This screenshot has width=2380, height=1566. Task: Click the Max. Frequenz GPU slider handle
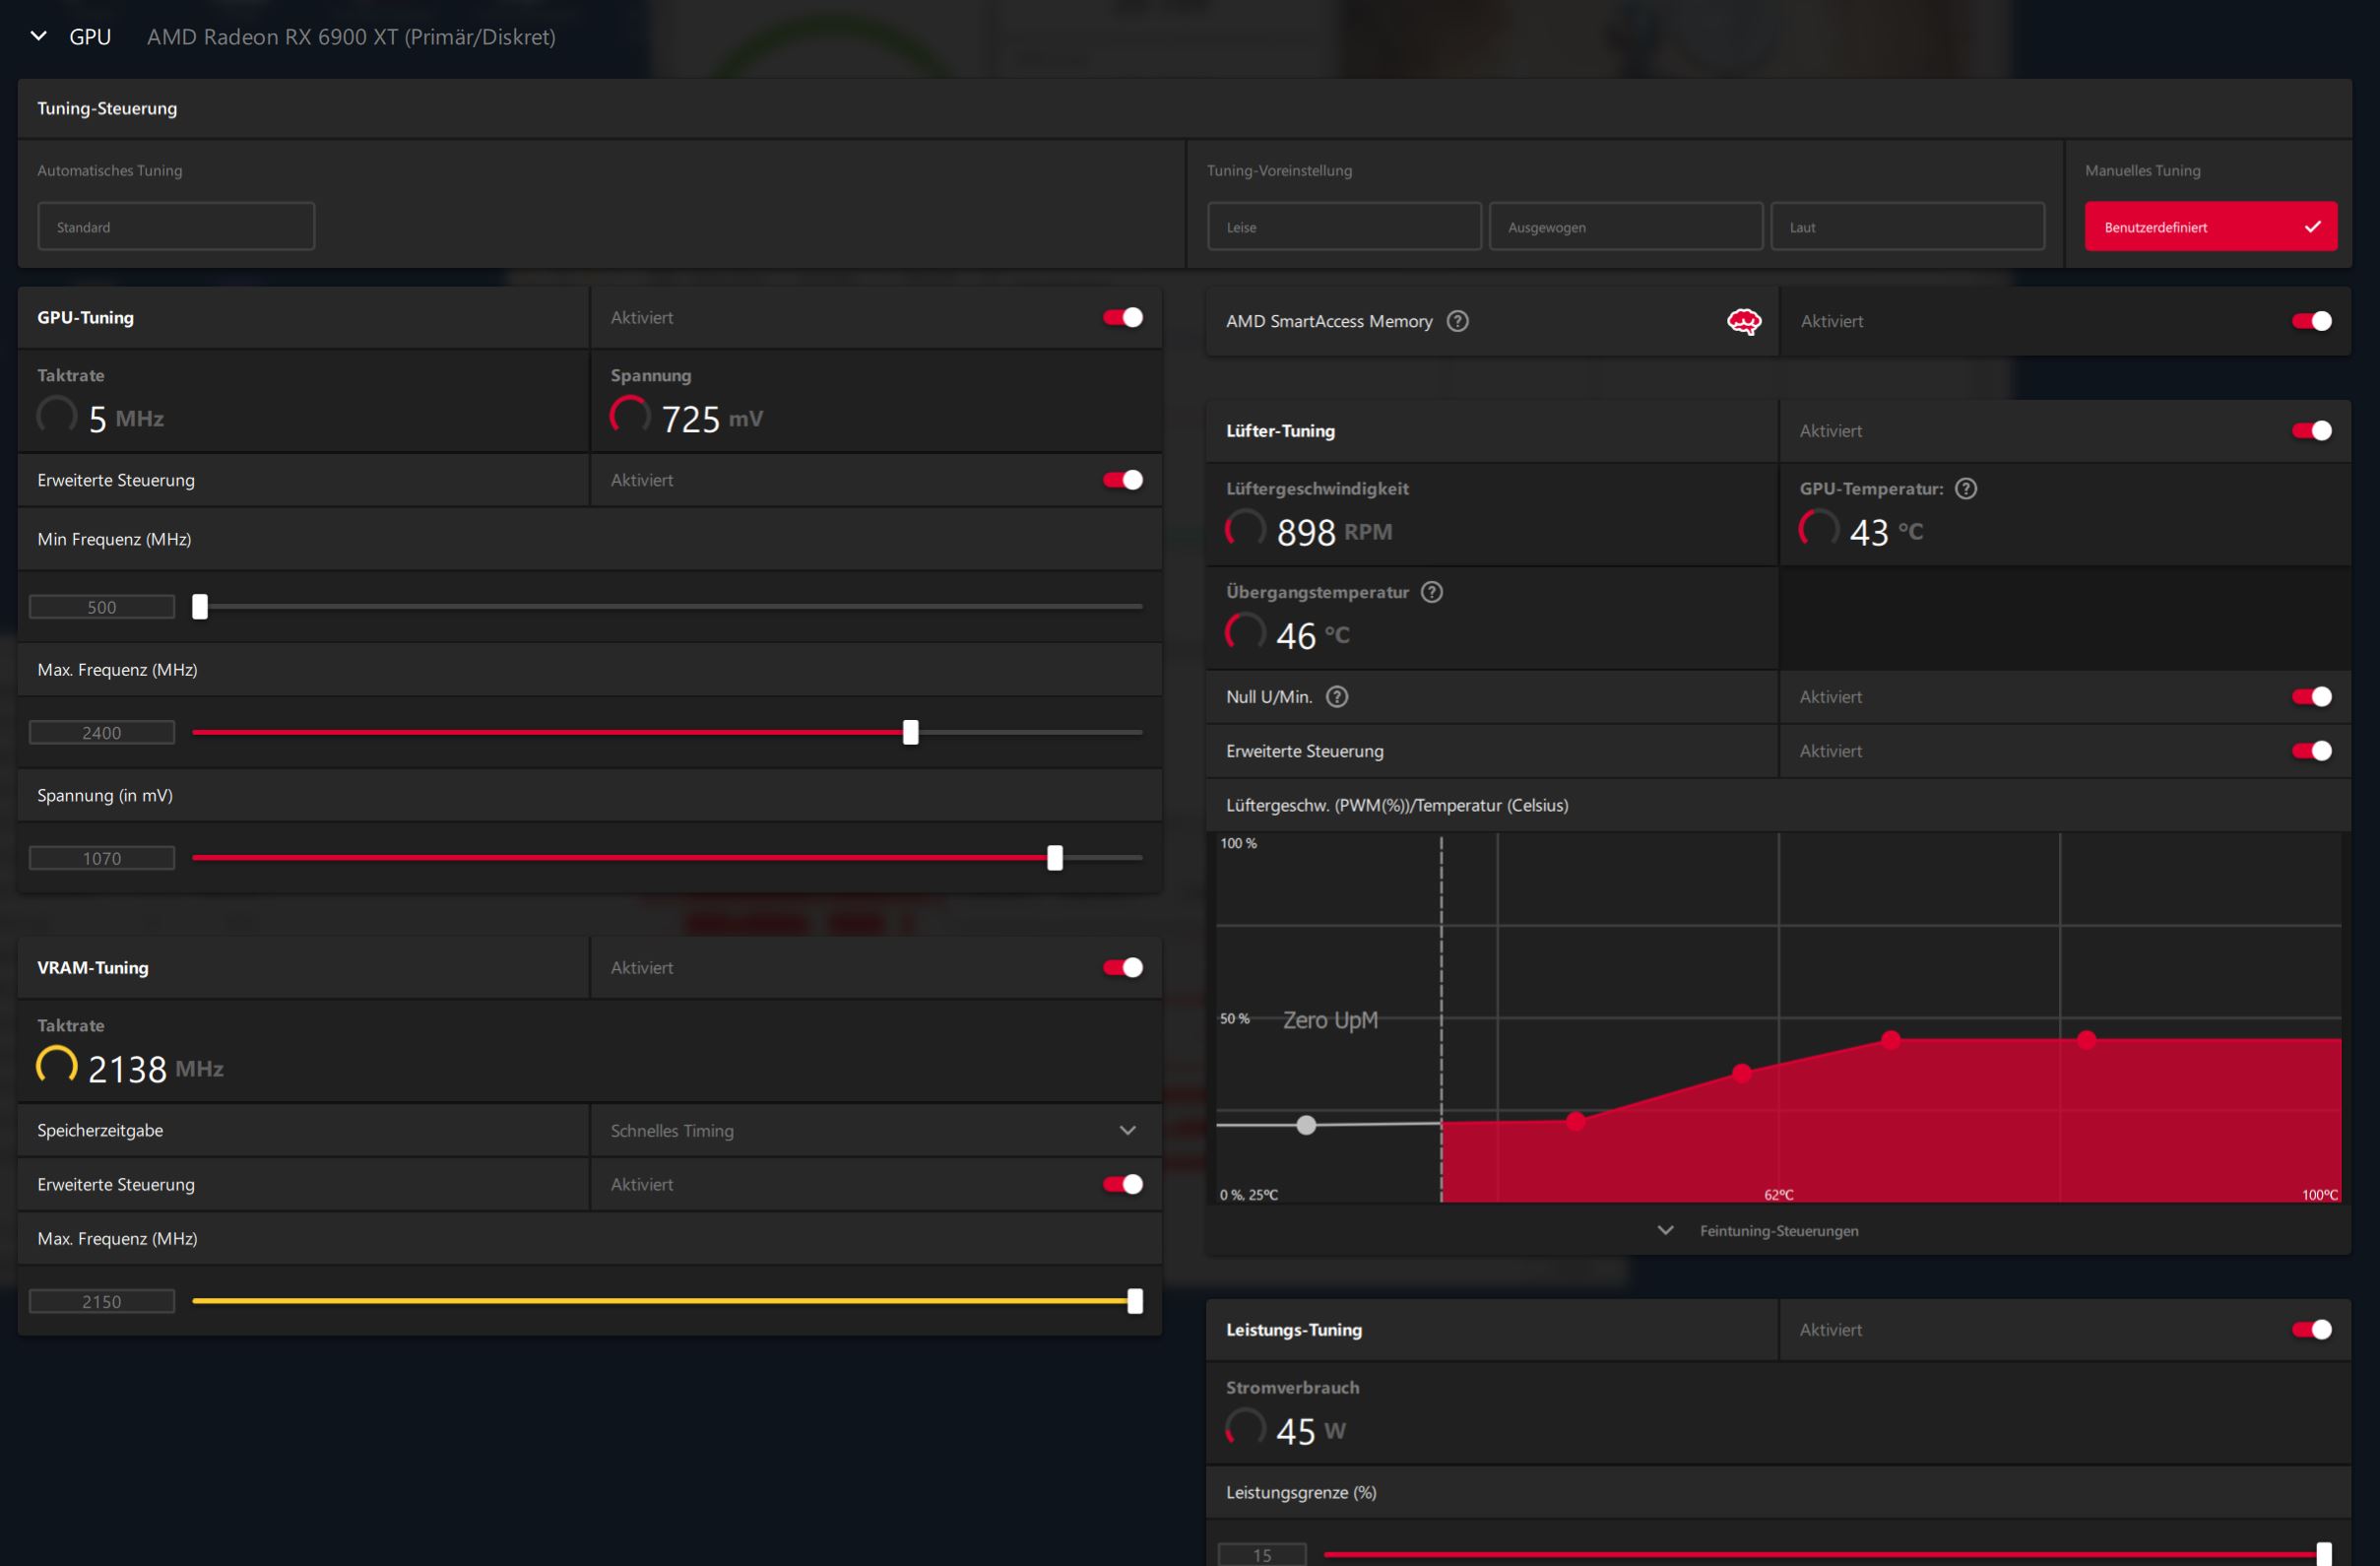[x=910, y=732]
